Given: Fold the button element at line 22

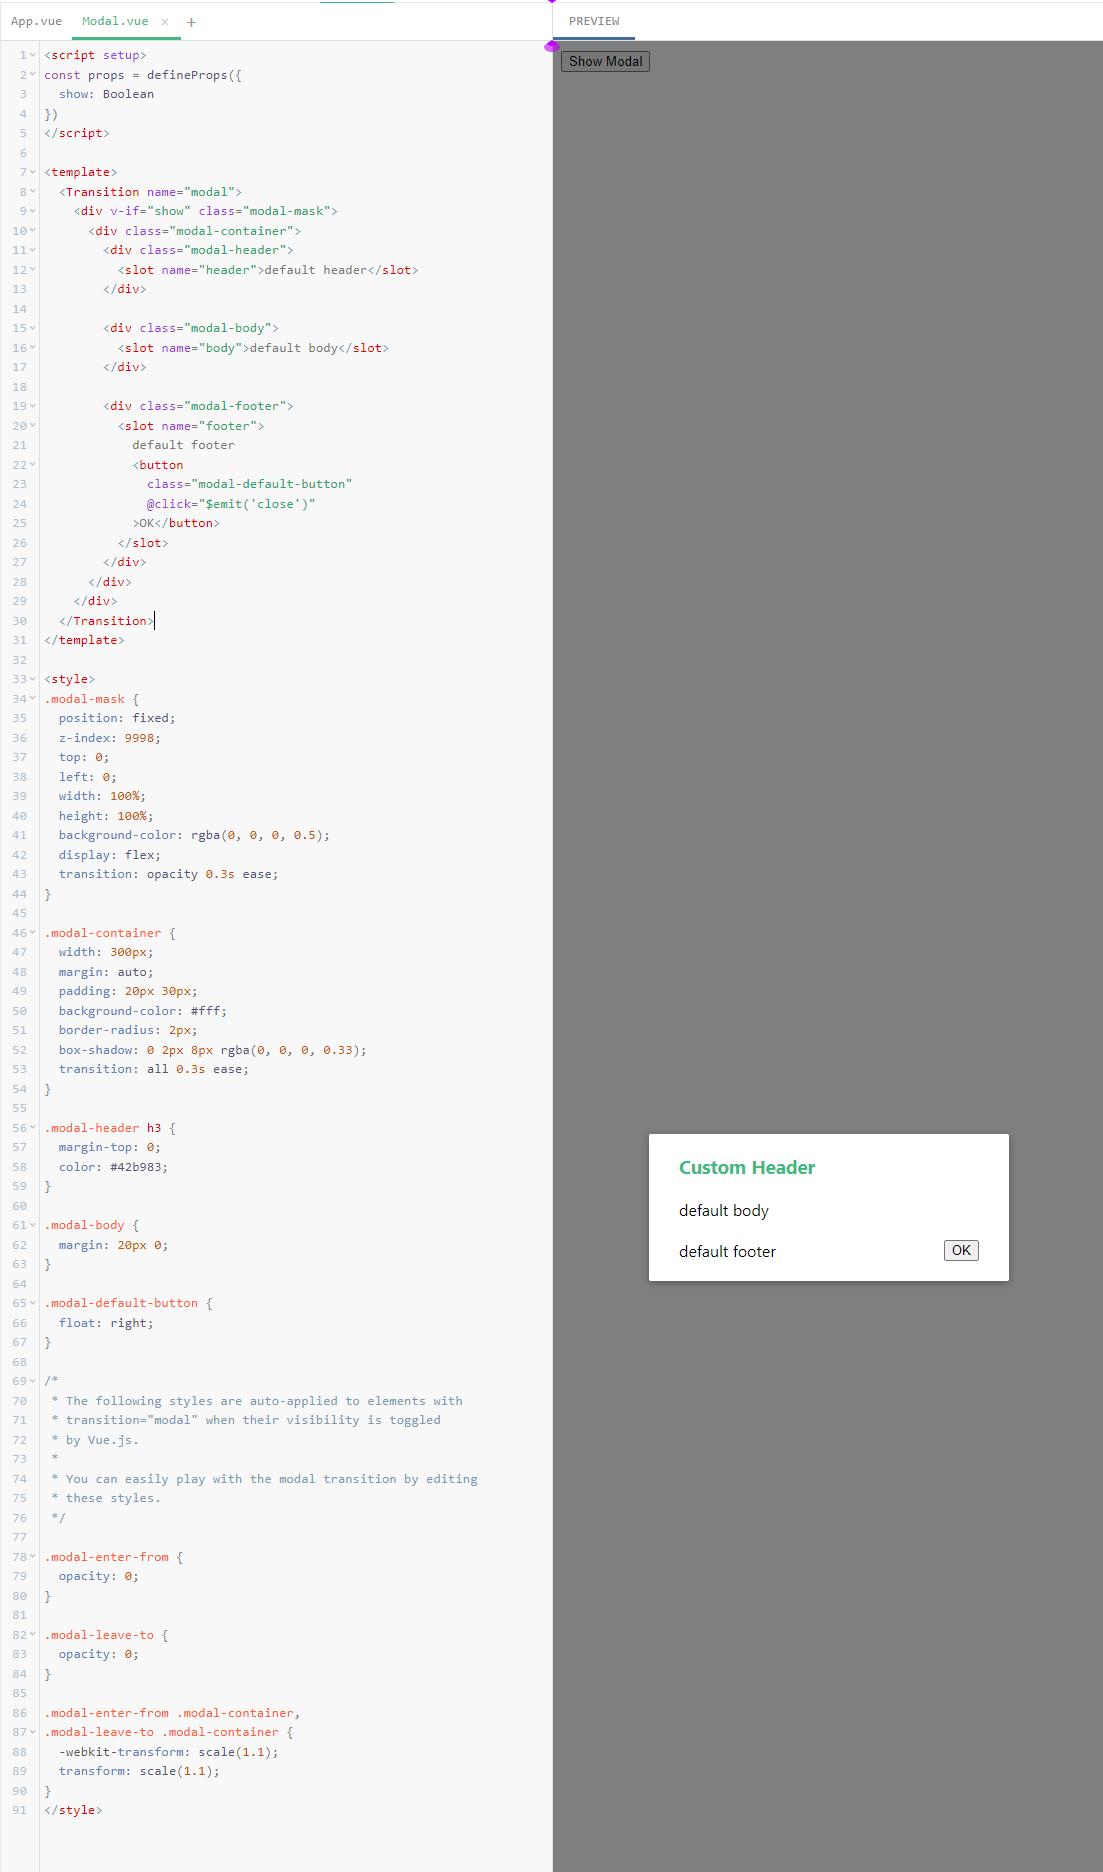Looking at the screenshot, I should (33, 465).
